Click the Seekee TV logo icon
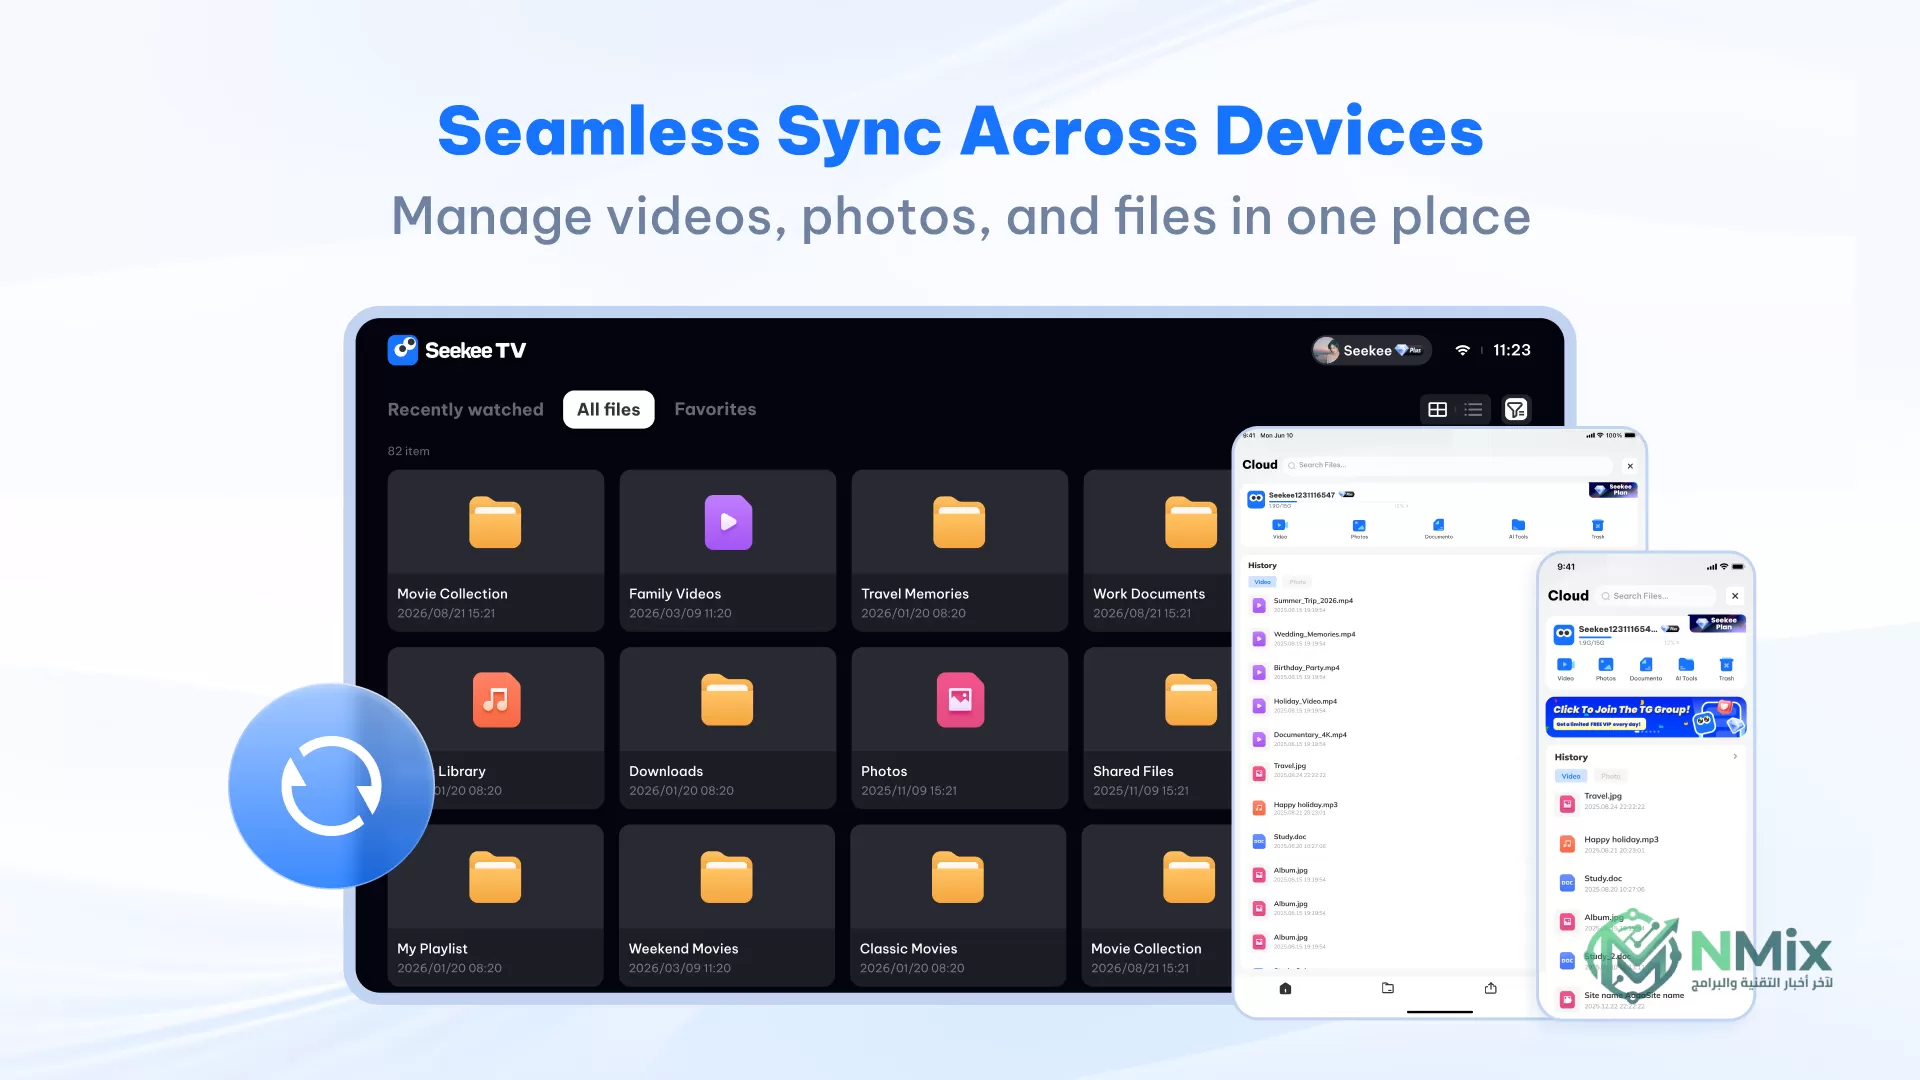 (x=403, y=350)
